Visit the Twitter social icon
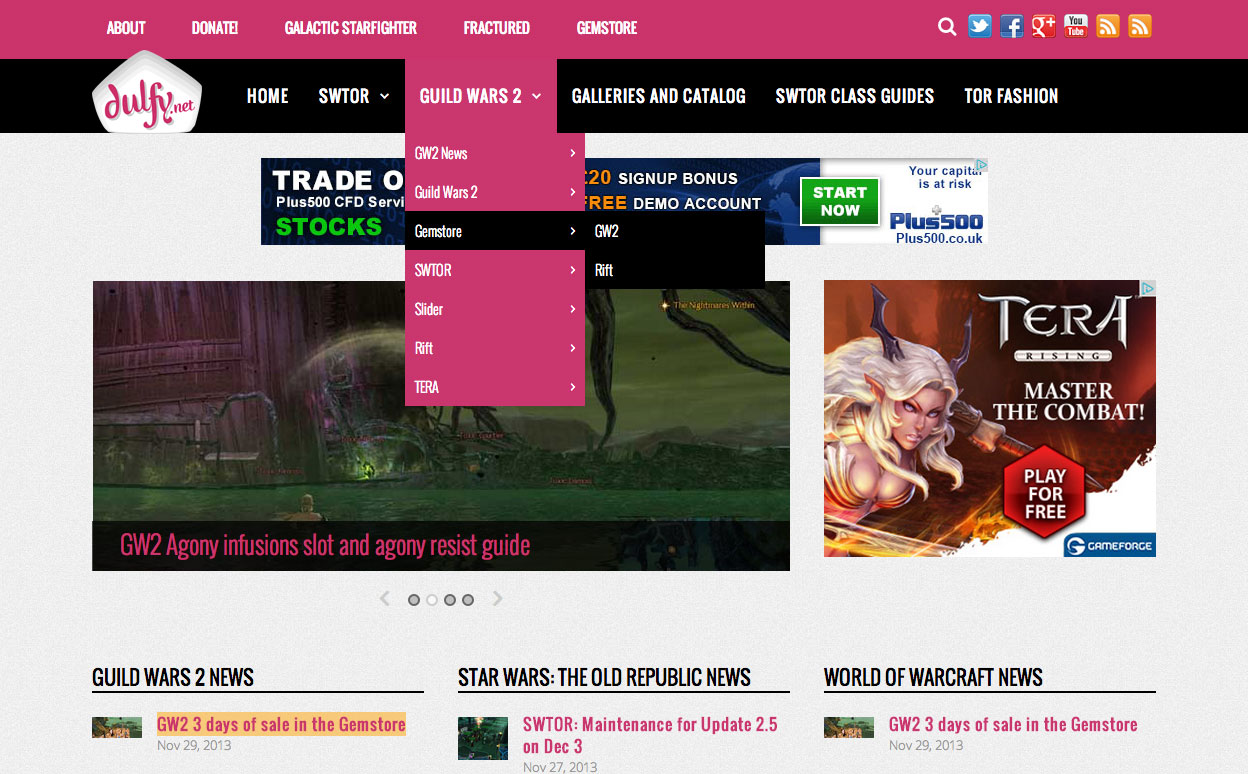1248x774 pixels. tap(980, 27)
